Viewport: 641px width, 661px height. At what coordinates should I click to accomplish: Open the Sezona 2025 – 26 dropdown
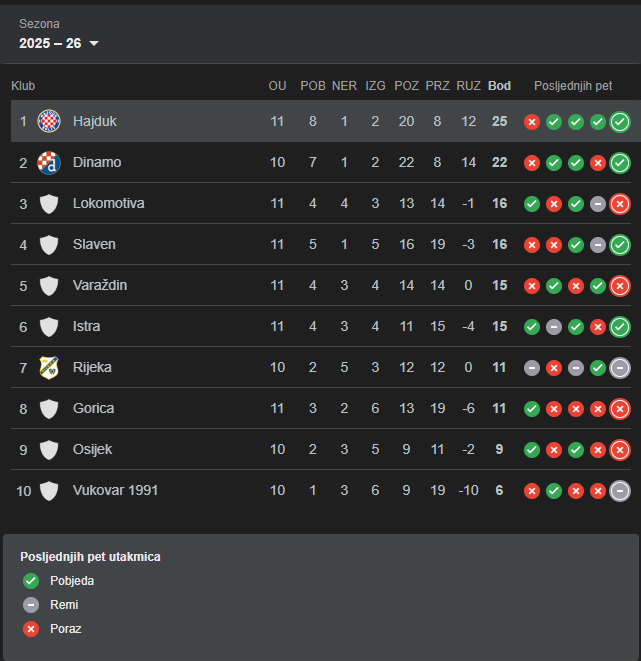[59, 43]
